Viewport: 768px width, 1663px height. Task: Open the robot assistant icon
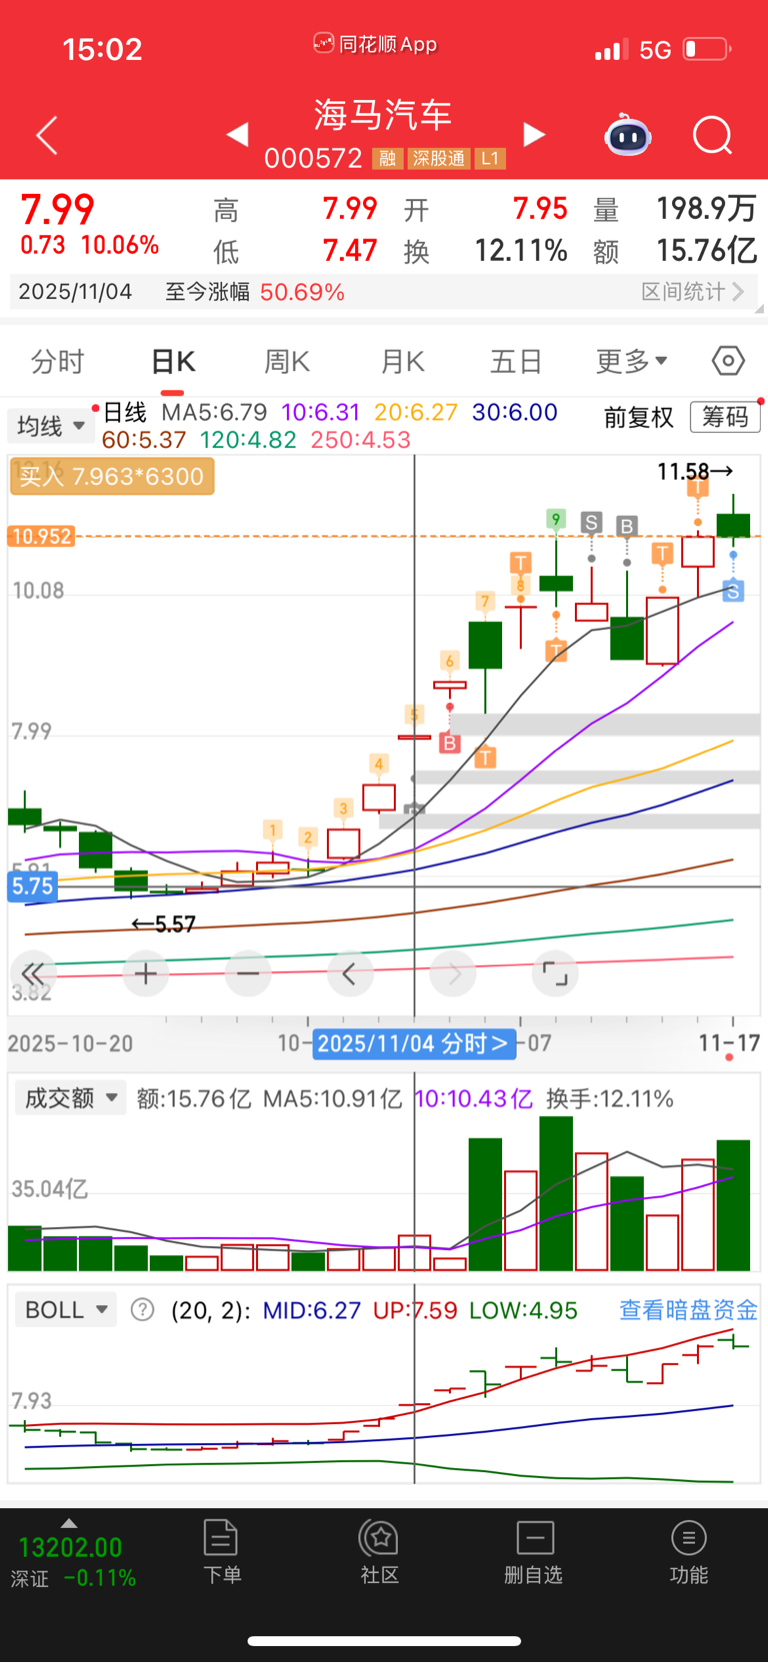click(628, 135)
